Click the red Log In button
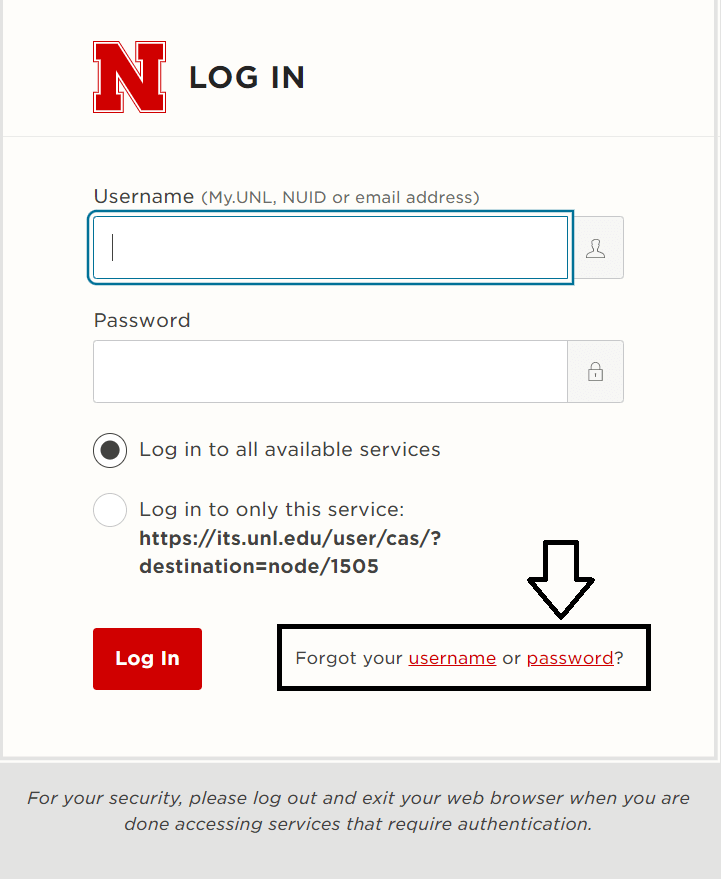Screen dimensions: 721x879 coord(147,659)
